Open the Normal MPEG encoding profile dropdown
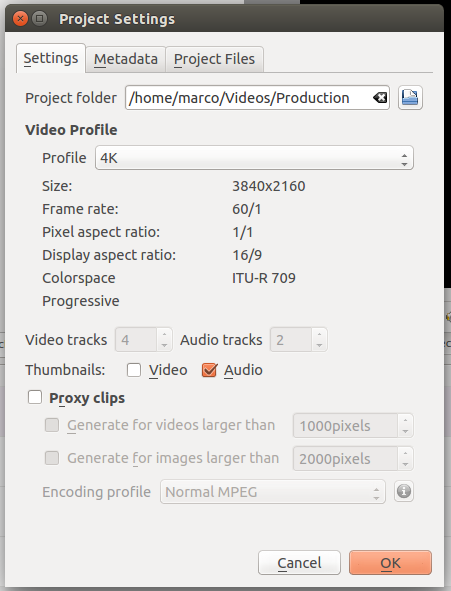Image resolution: width=451 pixels, height=591 pixels. (x=273, y=491)
